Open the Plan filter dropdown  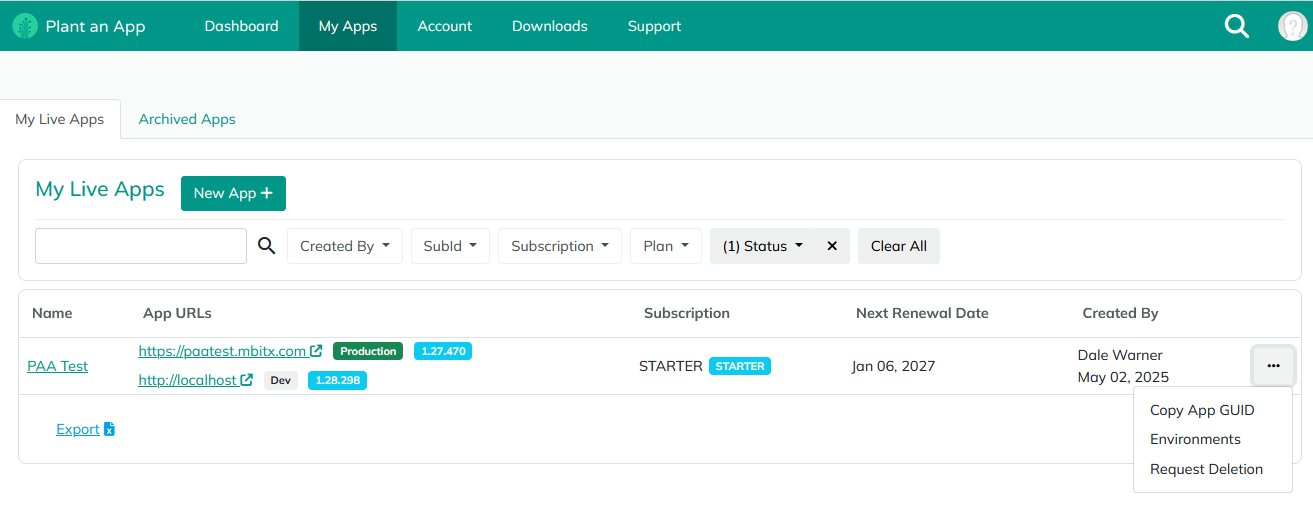coord(665,246)
